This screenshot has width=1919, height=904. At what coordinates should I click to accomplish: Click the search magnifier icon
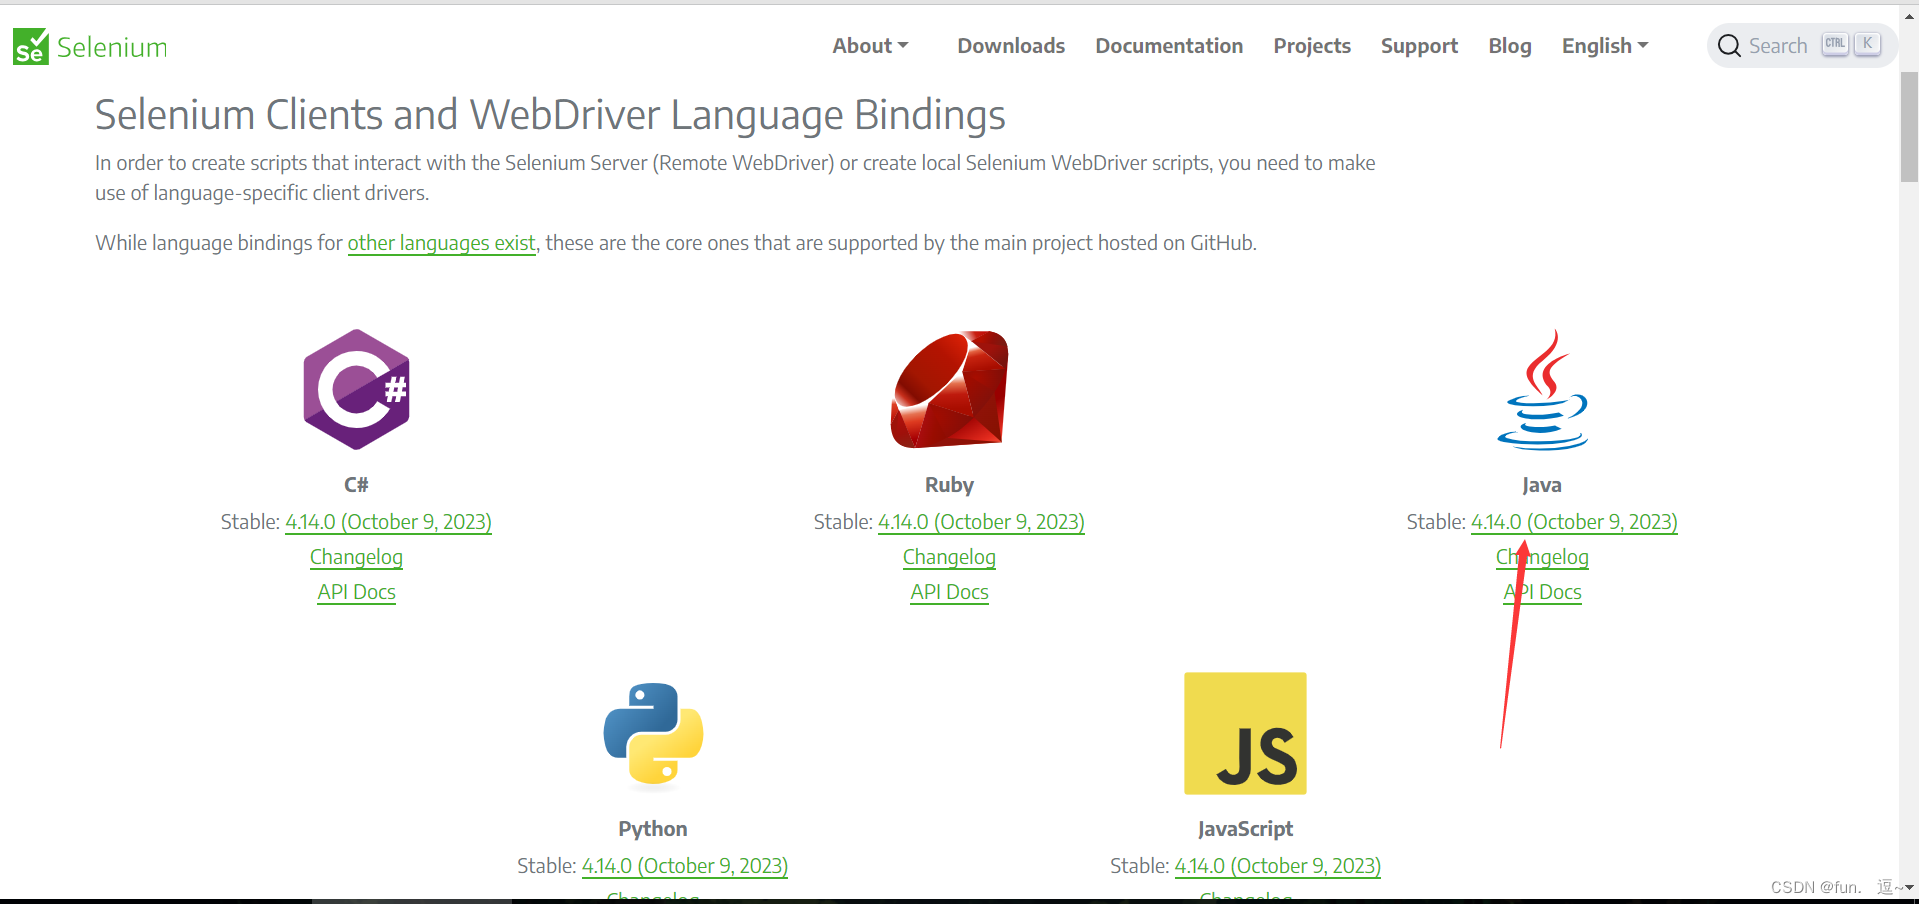(x=1729, y=46)
